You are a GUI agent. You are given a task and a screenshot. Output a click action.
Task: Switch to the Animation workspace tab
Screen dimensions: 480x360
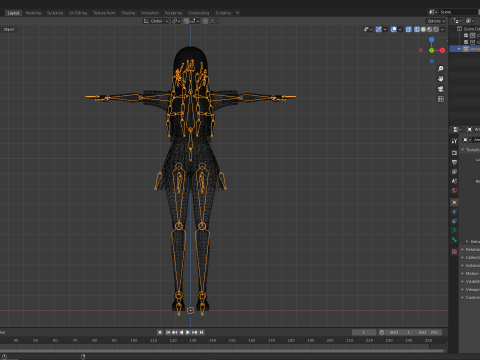pos(150,13)
